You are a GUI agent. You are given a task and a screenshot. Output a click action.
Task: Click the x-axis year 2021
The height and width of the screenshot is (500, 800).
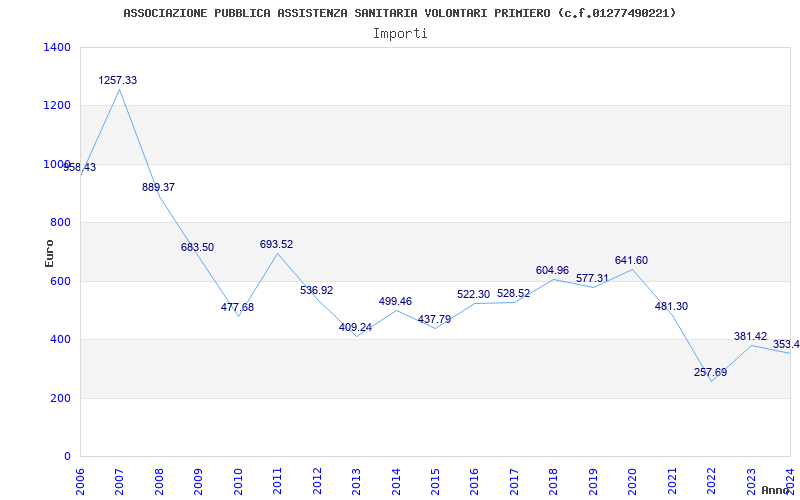pos(672,481)
